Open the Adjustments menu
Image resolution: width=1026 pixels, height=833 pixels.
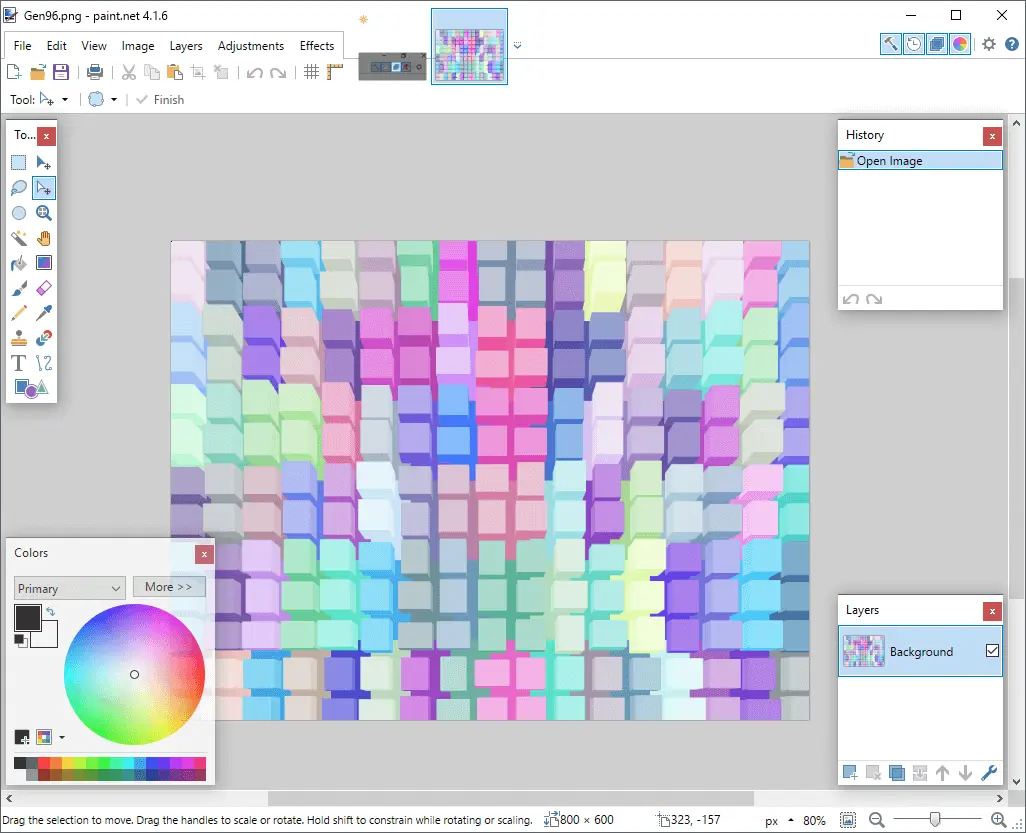coord(251,46)
